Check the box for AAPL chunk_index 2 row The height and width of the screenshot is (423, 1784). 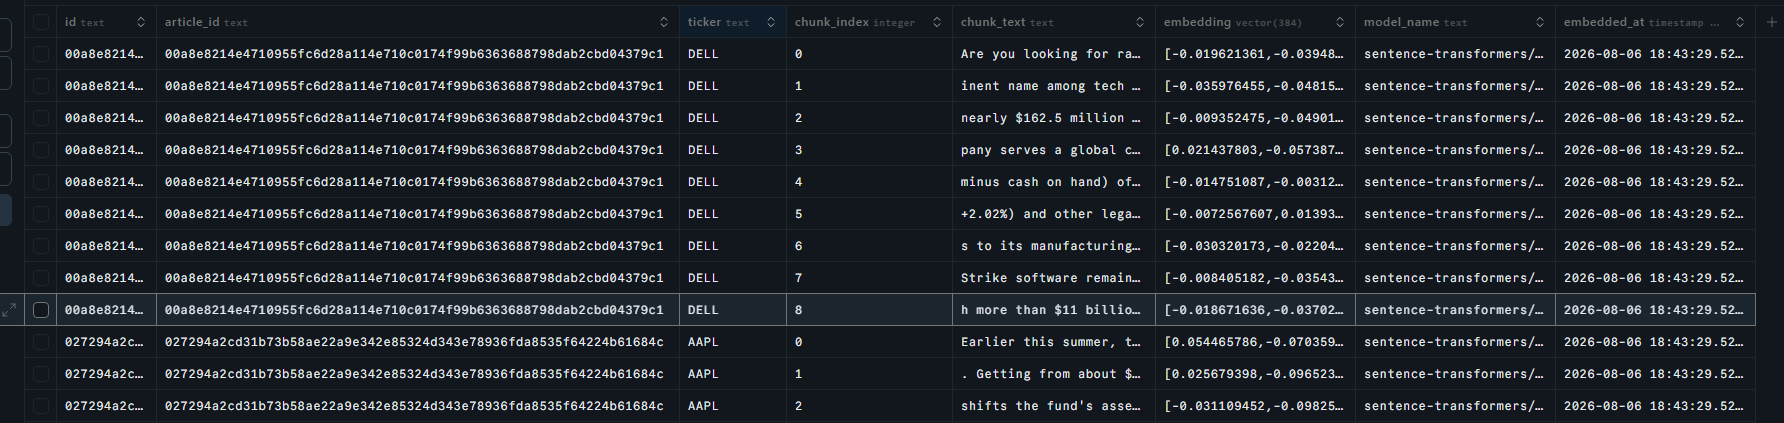(41, 406)
